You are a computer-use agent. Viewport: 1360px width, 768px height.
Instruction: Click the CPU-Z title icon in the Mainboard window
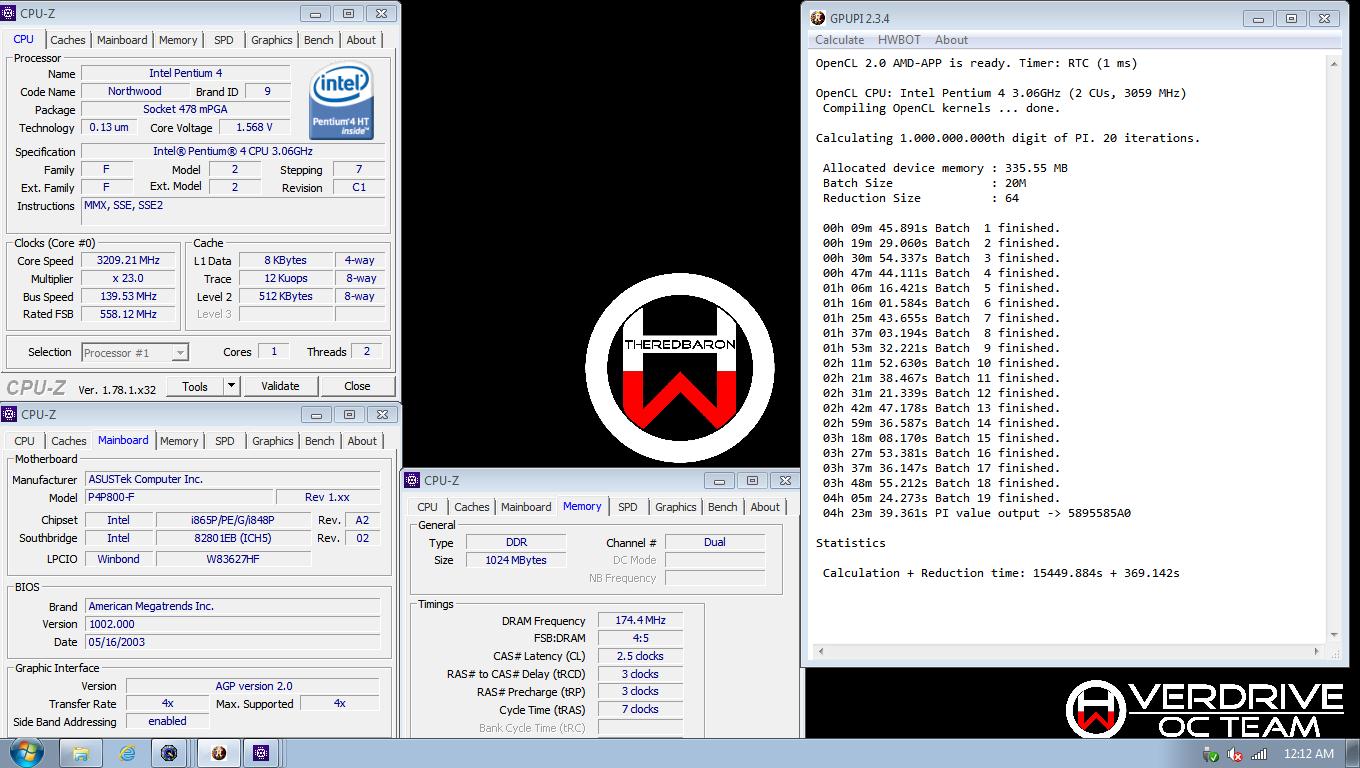pyautogui.click(x=10, y=414)
